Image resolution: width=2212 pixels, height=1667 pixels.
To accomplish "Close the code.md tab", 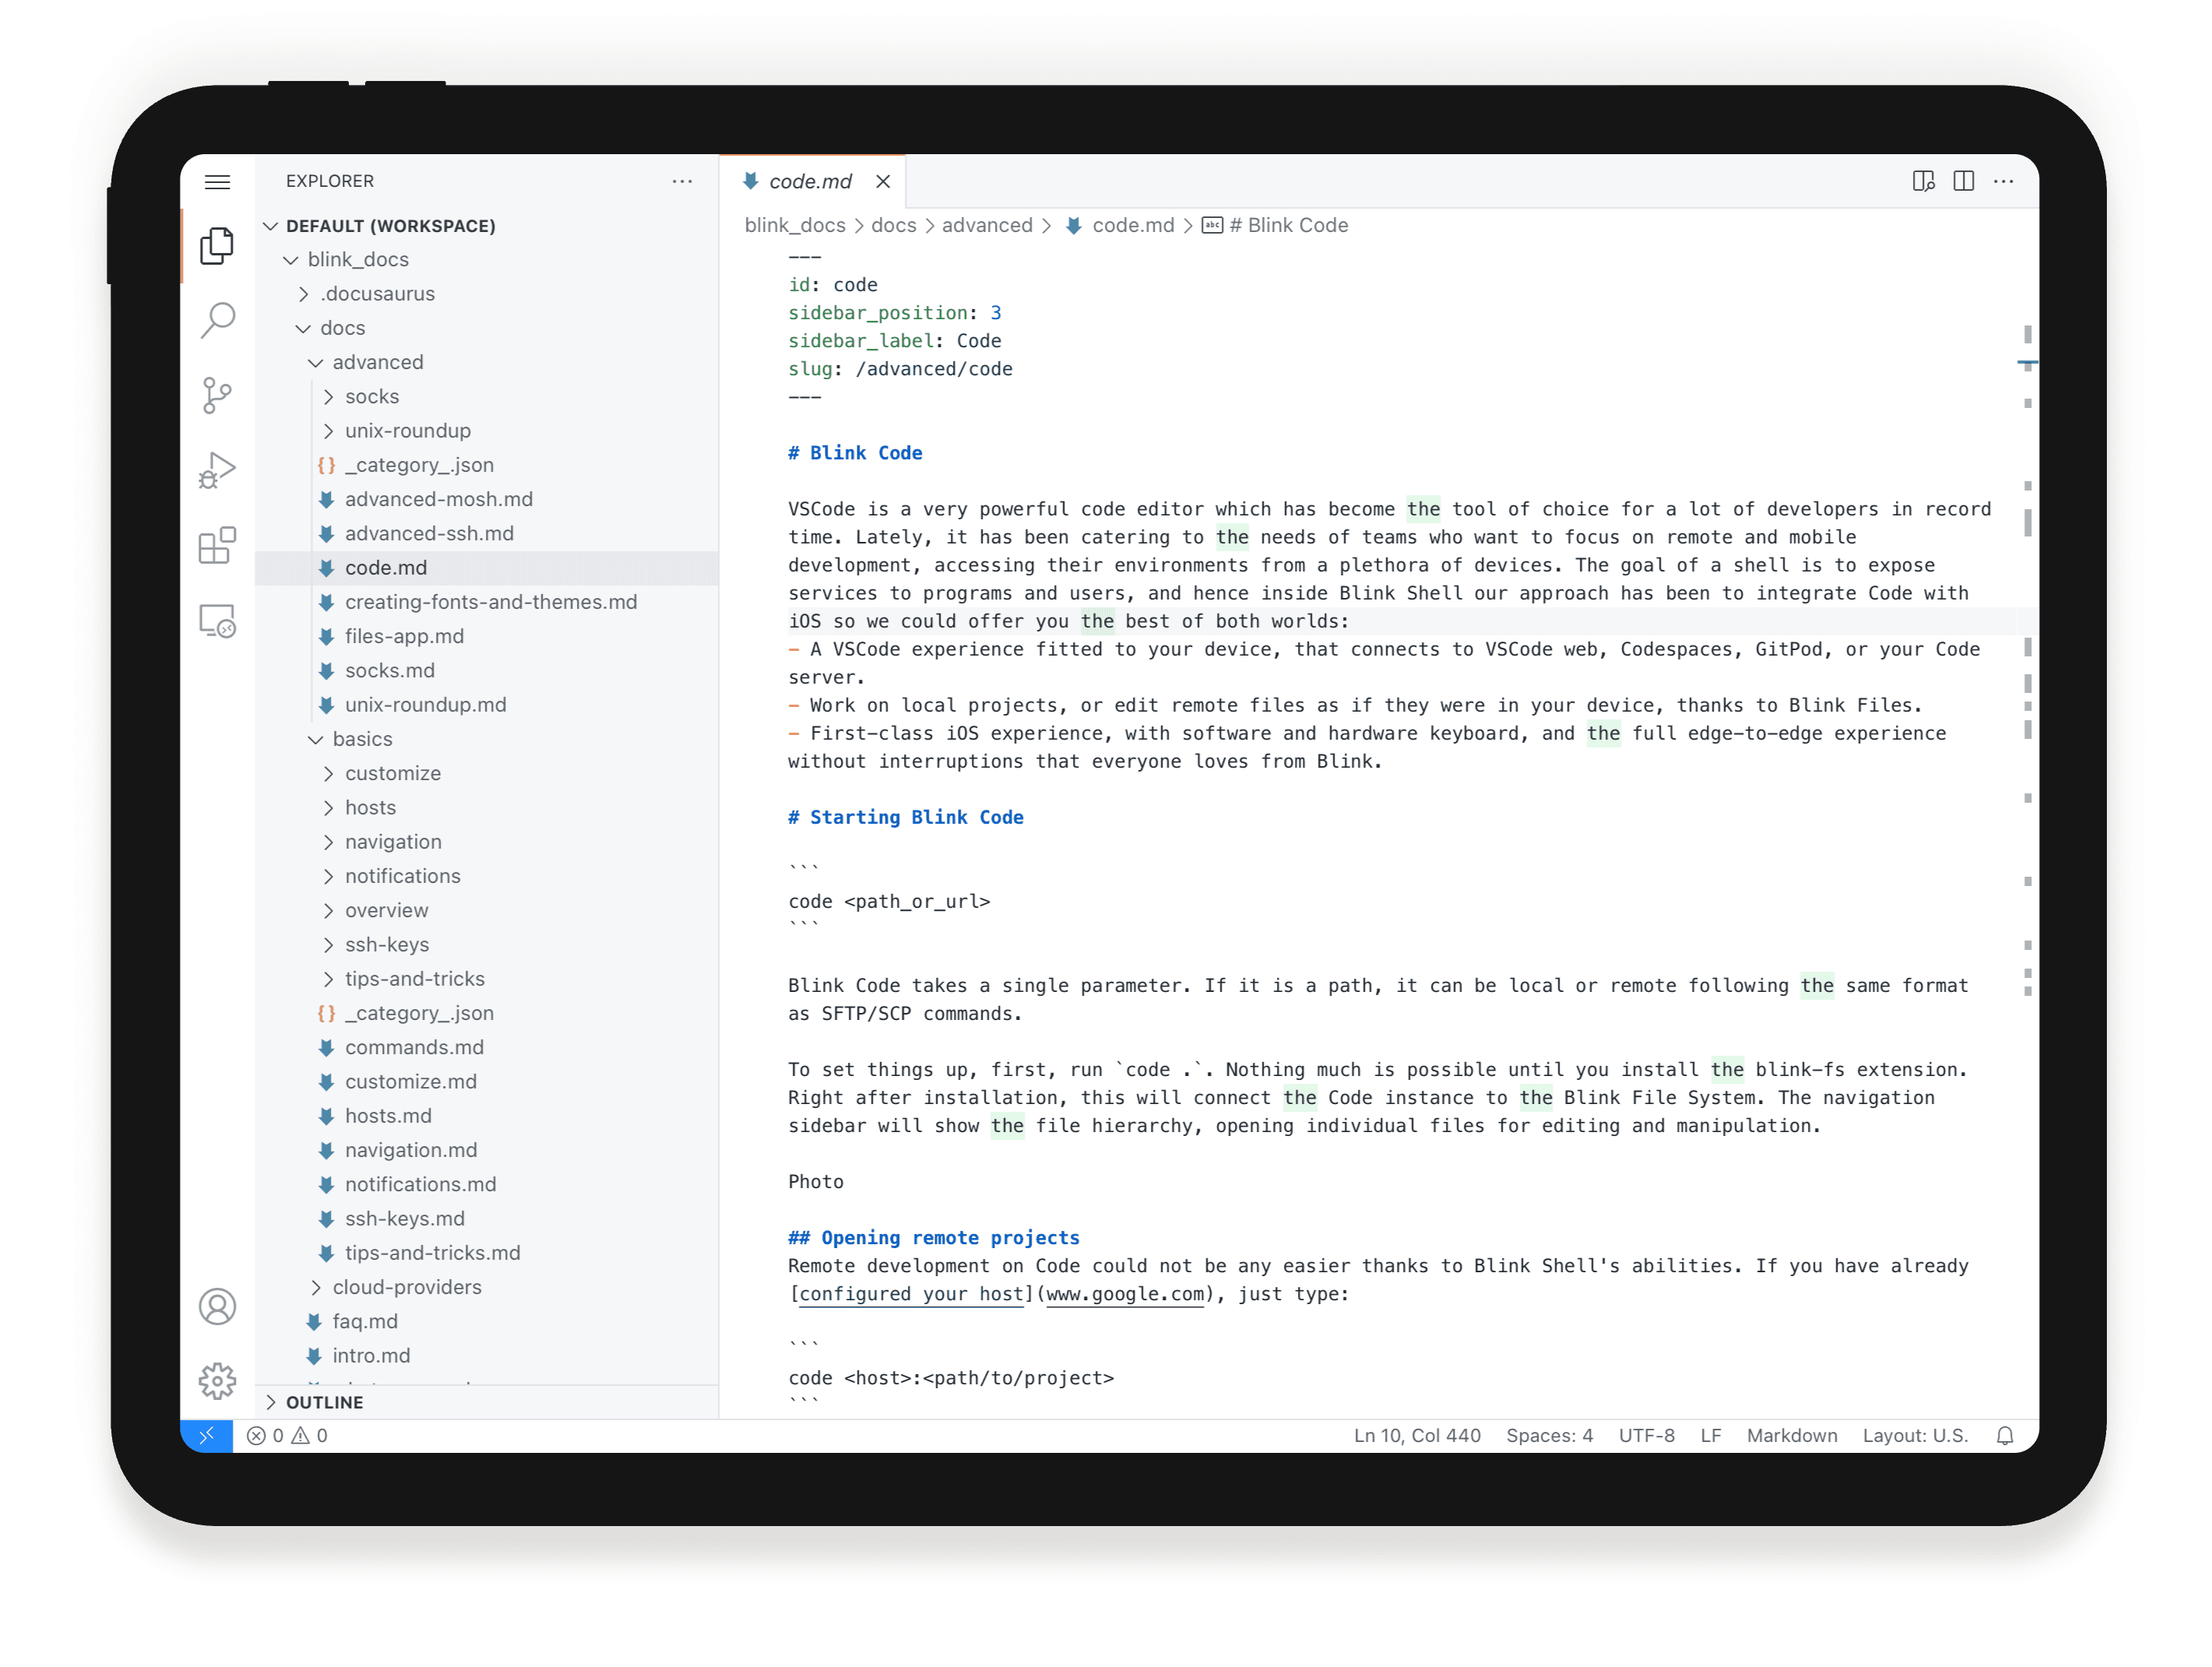I will coord(883,182).
